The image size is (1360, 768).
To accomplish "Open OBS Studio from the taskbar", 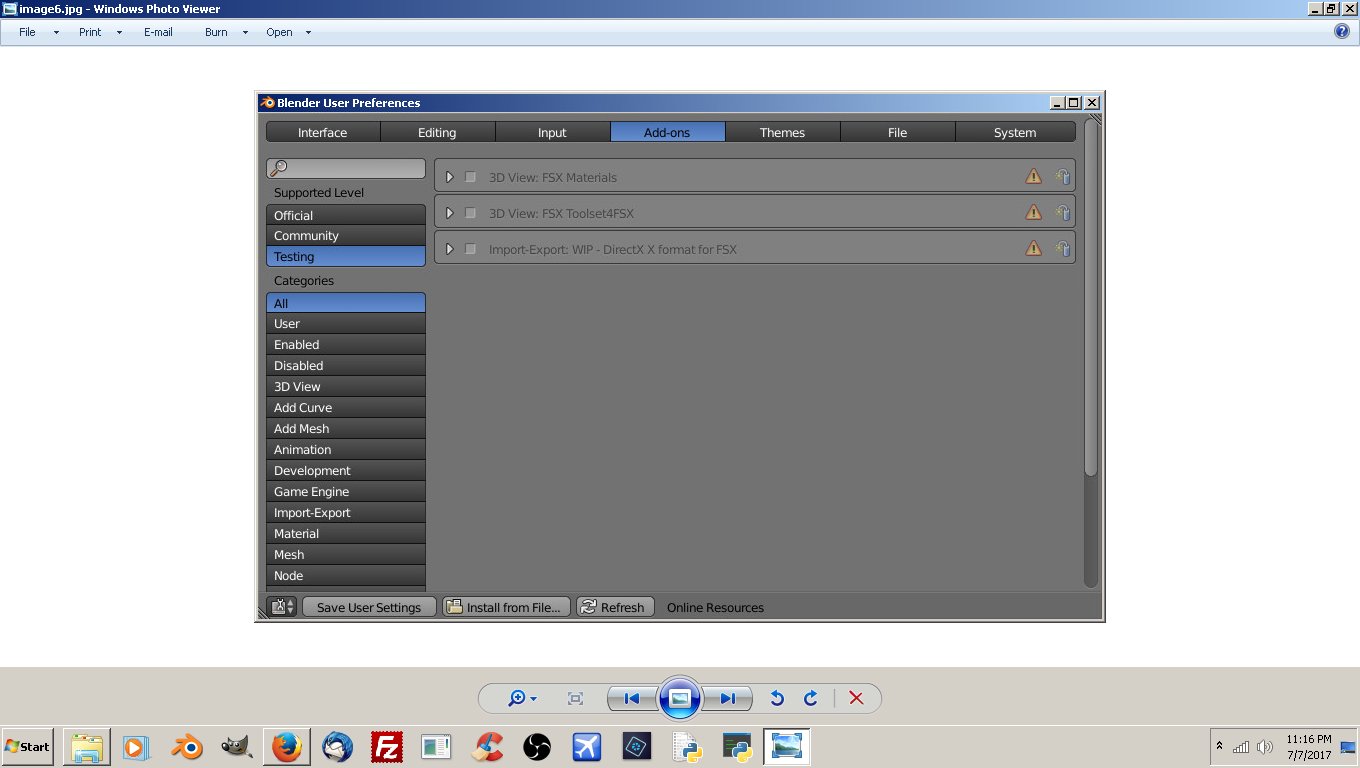I will tap(537, 747).
